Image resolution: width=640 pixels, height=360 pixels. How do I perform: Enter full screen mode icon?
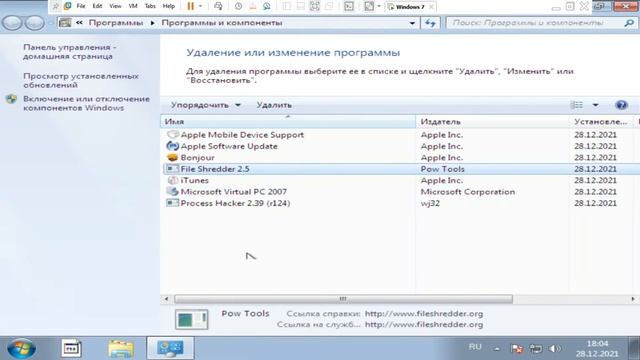pos(315,6)
